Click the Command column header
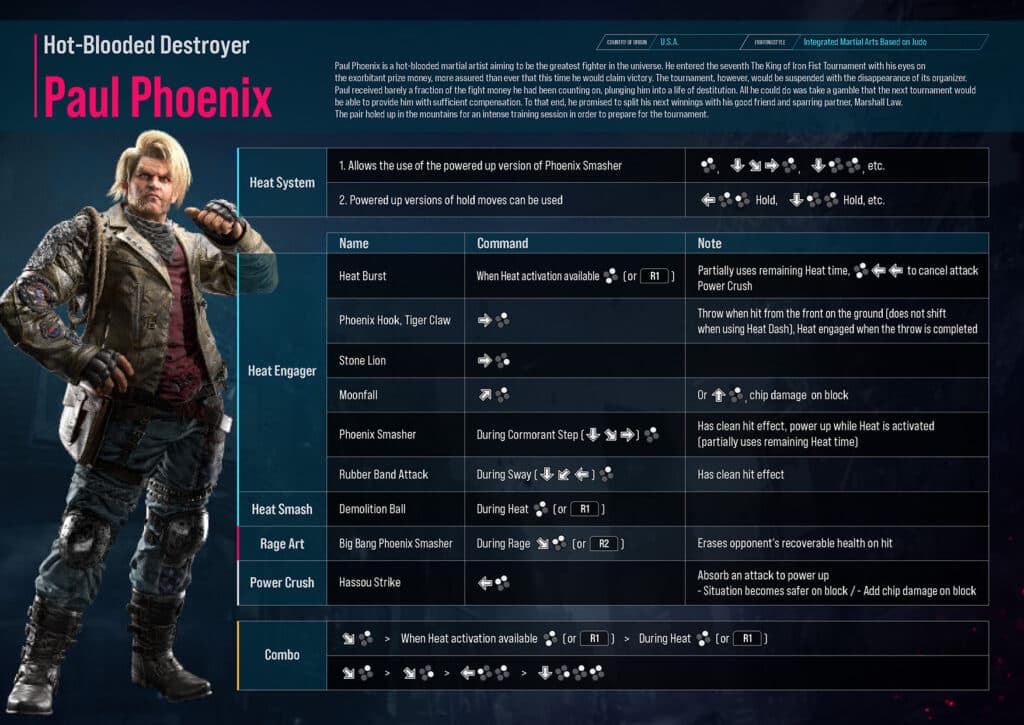This screenshot has width=1024, height=725. point(502,243)
